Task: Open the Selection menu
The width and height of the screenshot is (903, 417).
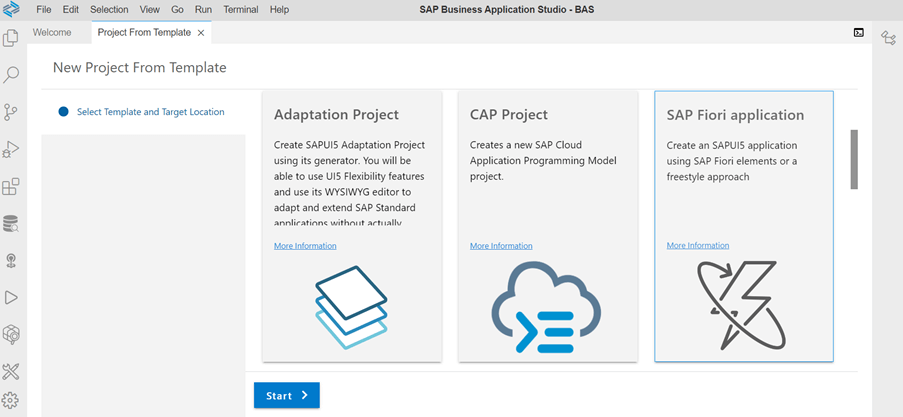Action: tap(109, 10)
